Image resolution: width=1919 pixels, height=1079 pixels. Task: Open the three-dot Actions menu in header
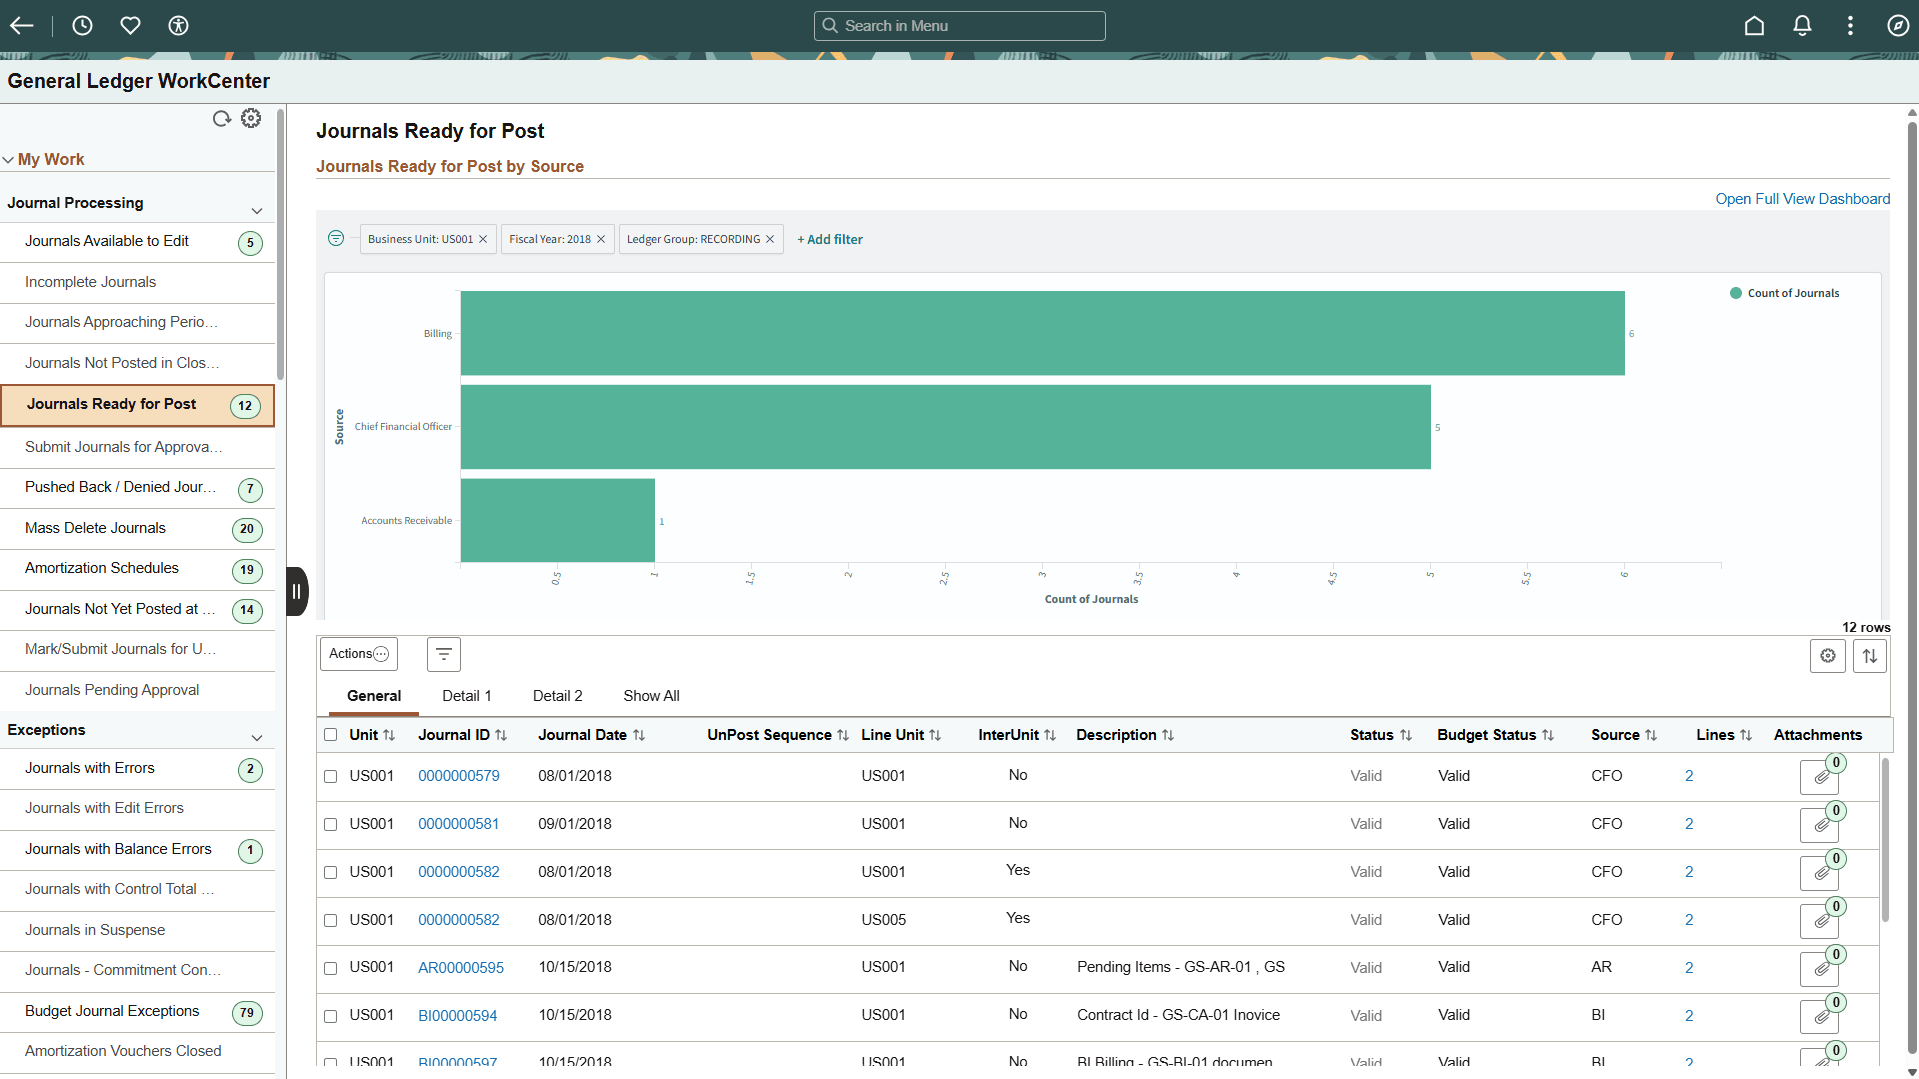tap(1850, 26)
